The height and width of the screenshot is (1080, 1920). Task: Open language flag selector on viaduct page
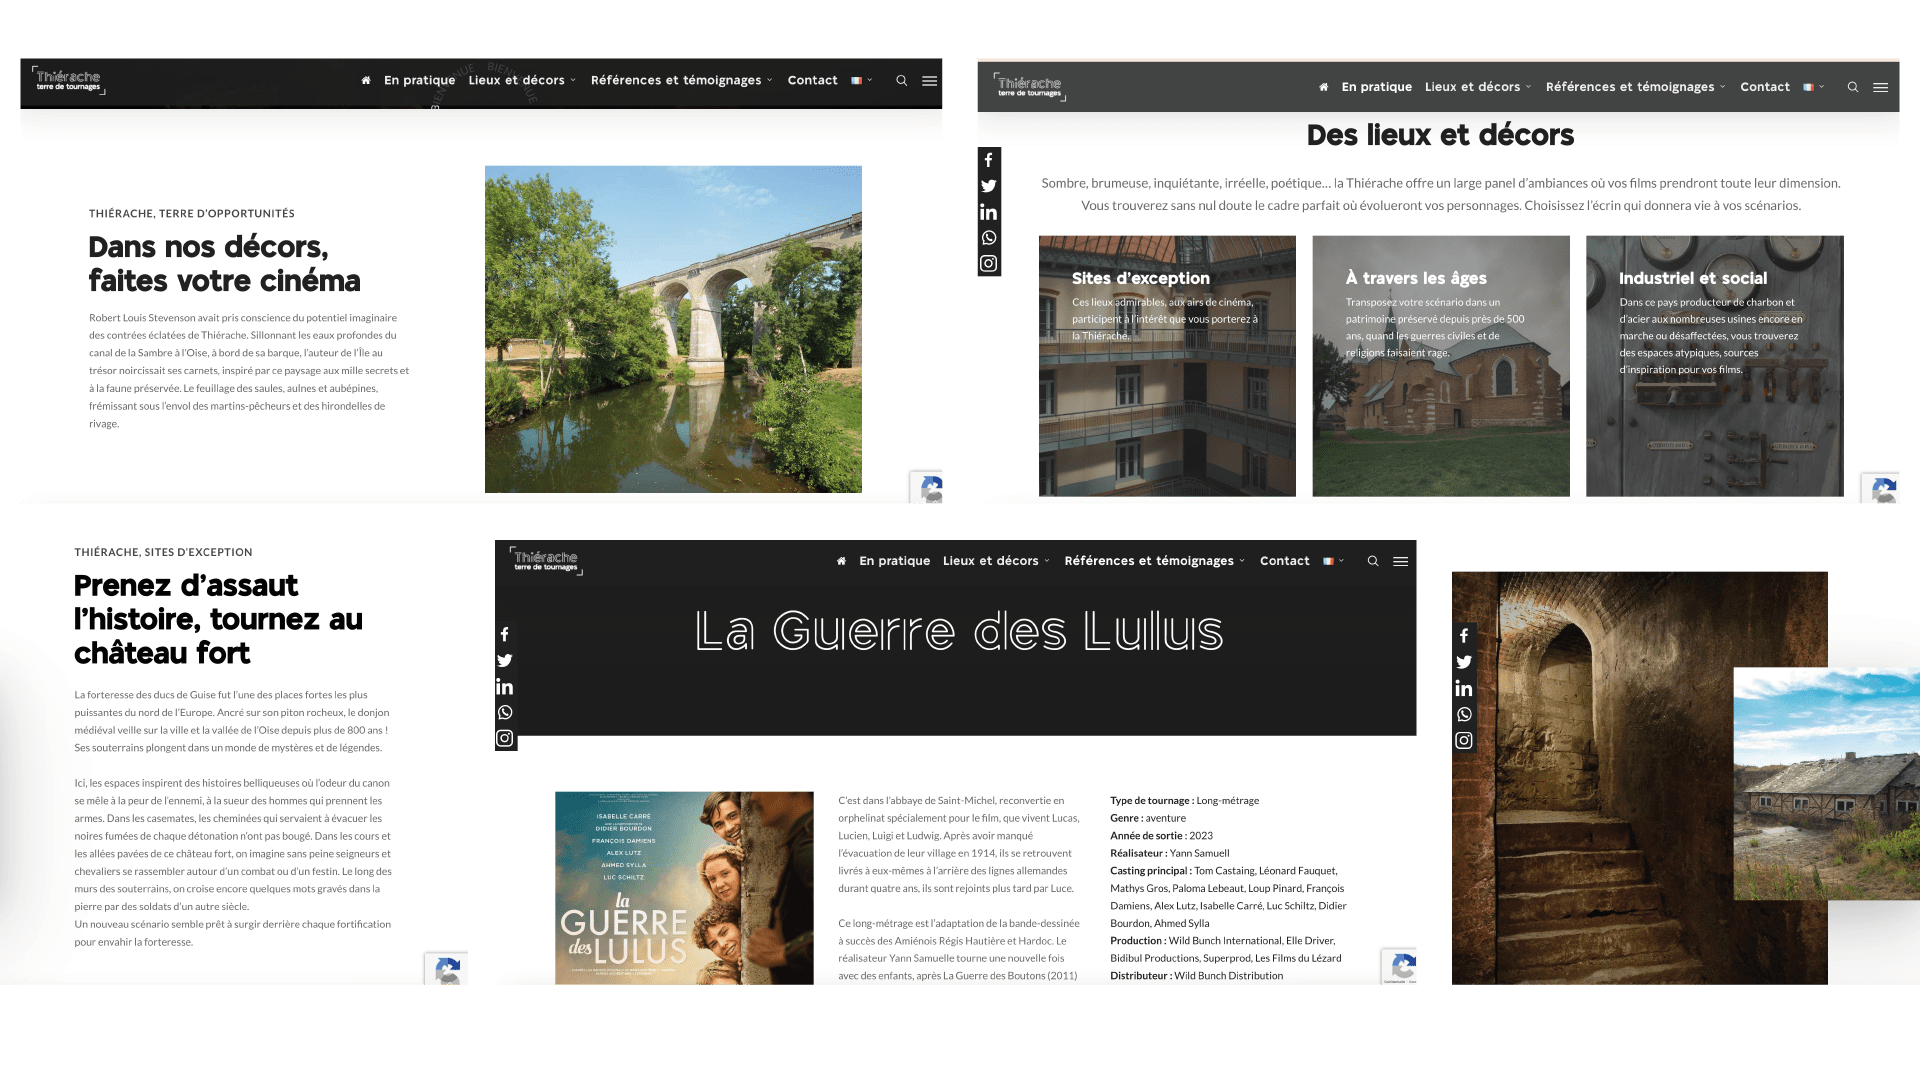point(862,80)
